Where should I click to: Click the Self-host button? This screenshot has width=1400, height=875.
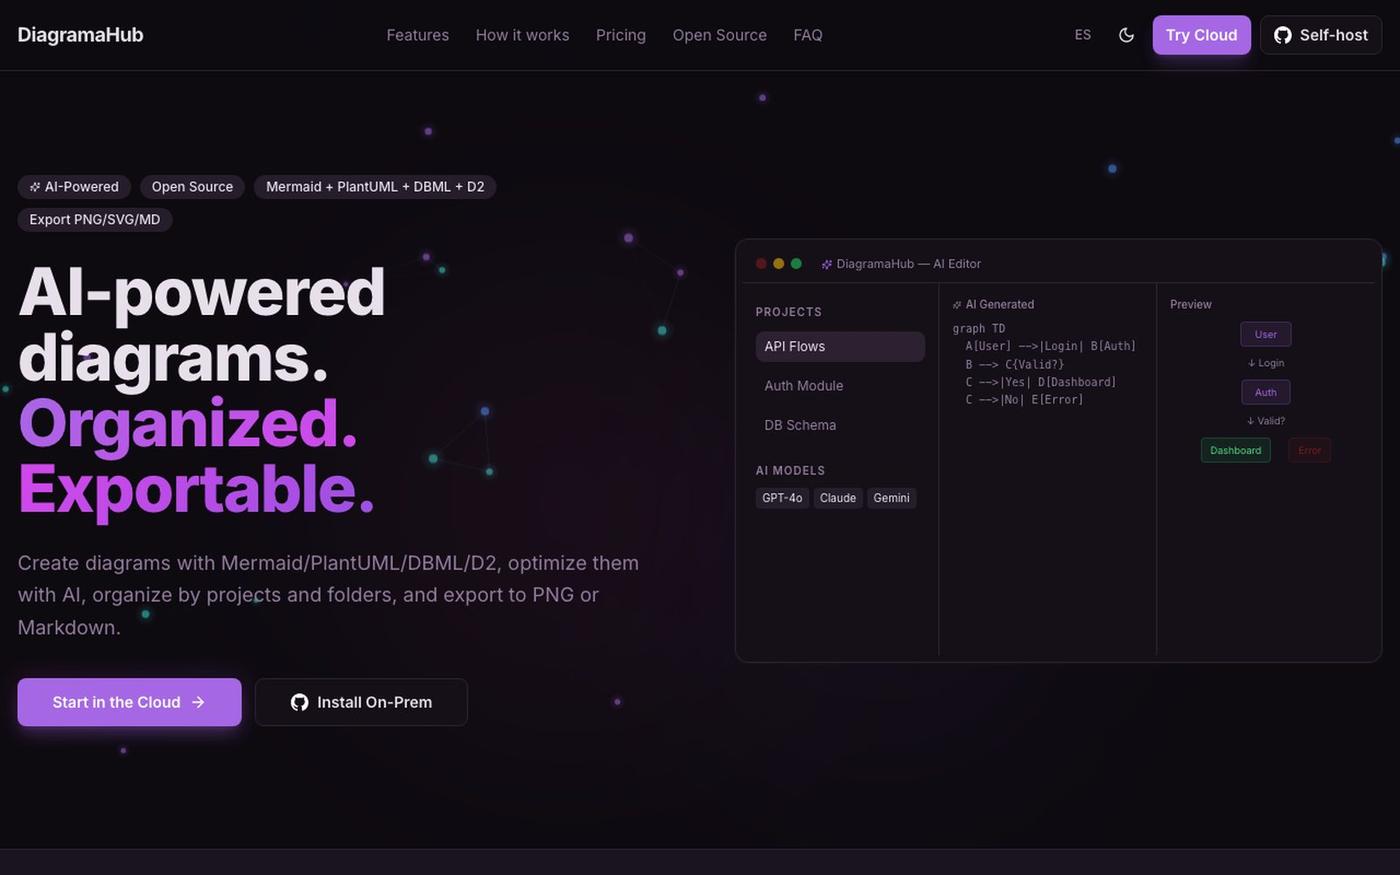pyautogui.click(x=1320, y=35)
